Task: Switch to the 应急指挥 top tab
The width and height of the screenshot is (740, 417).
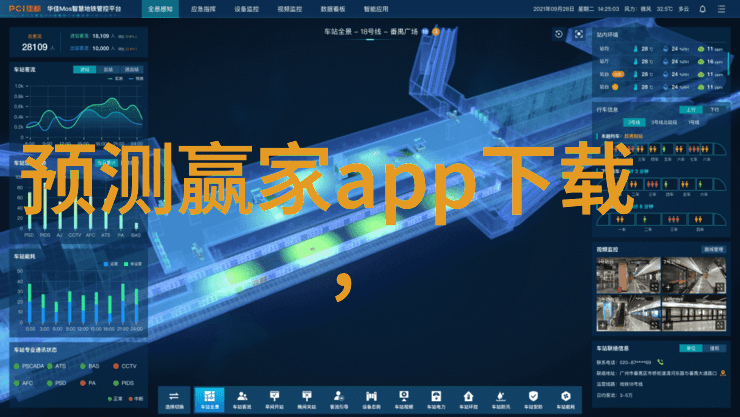Action: (x=201, y=8)
